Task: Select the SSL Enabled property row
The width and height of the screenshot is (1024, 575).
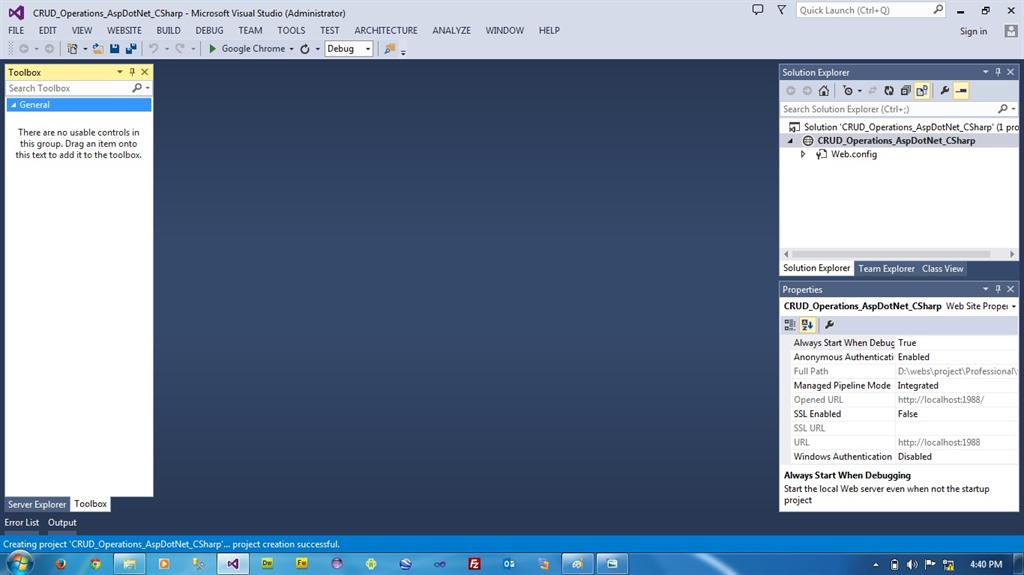Action: click(x=899, y=414)
